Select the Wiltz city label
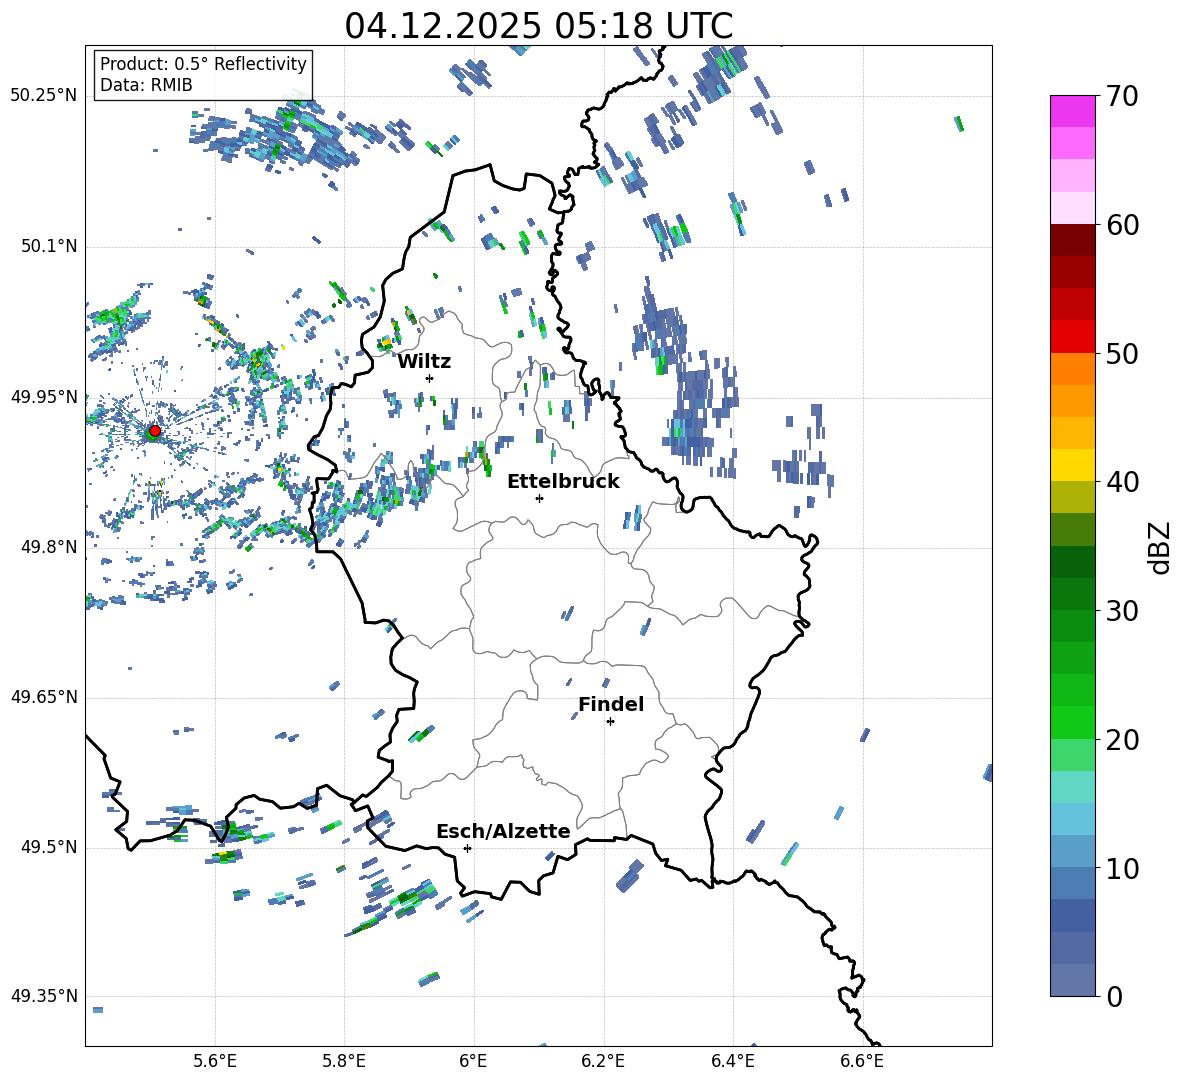Viewport: 1184px width, 1081px height. (x=424, y=362)
